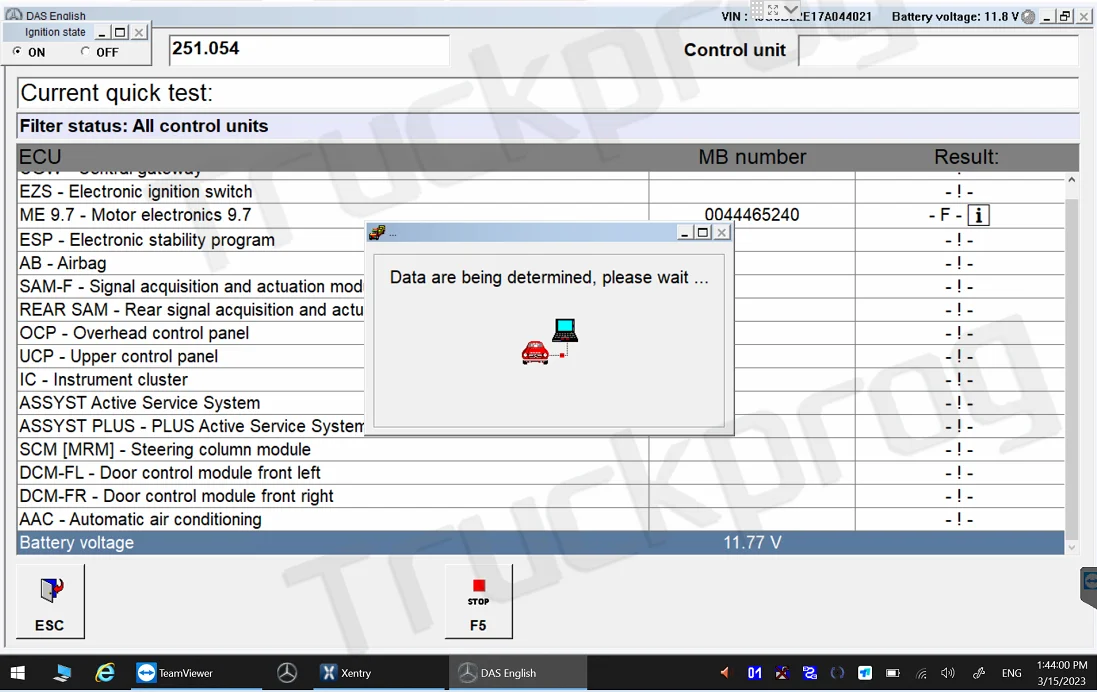
Task: Select SAM-F signal acquisition row
Action: click(540, 286)
